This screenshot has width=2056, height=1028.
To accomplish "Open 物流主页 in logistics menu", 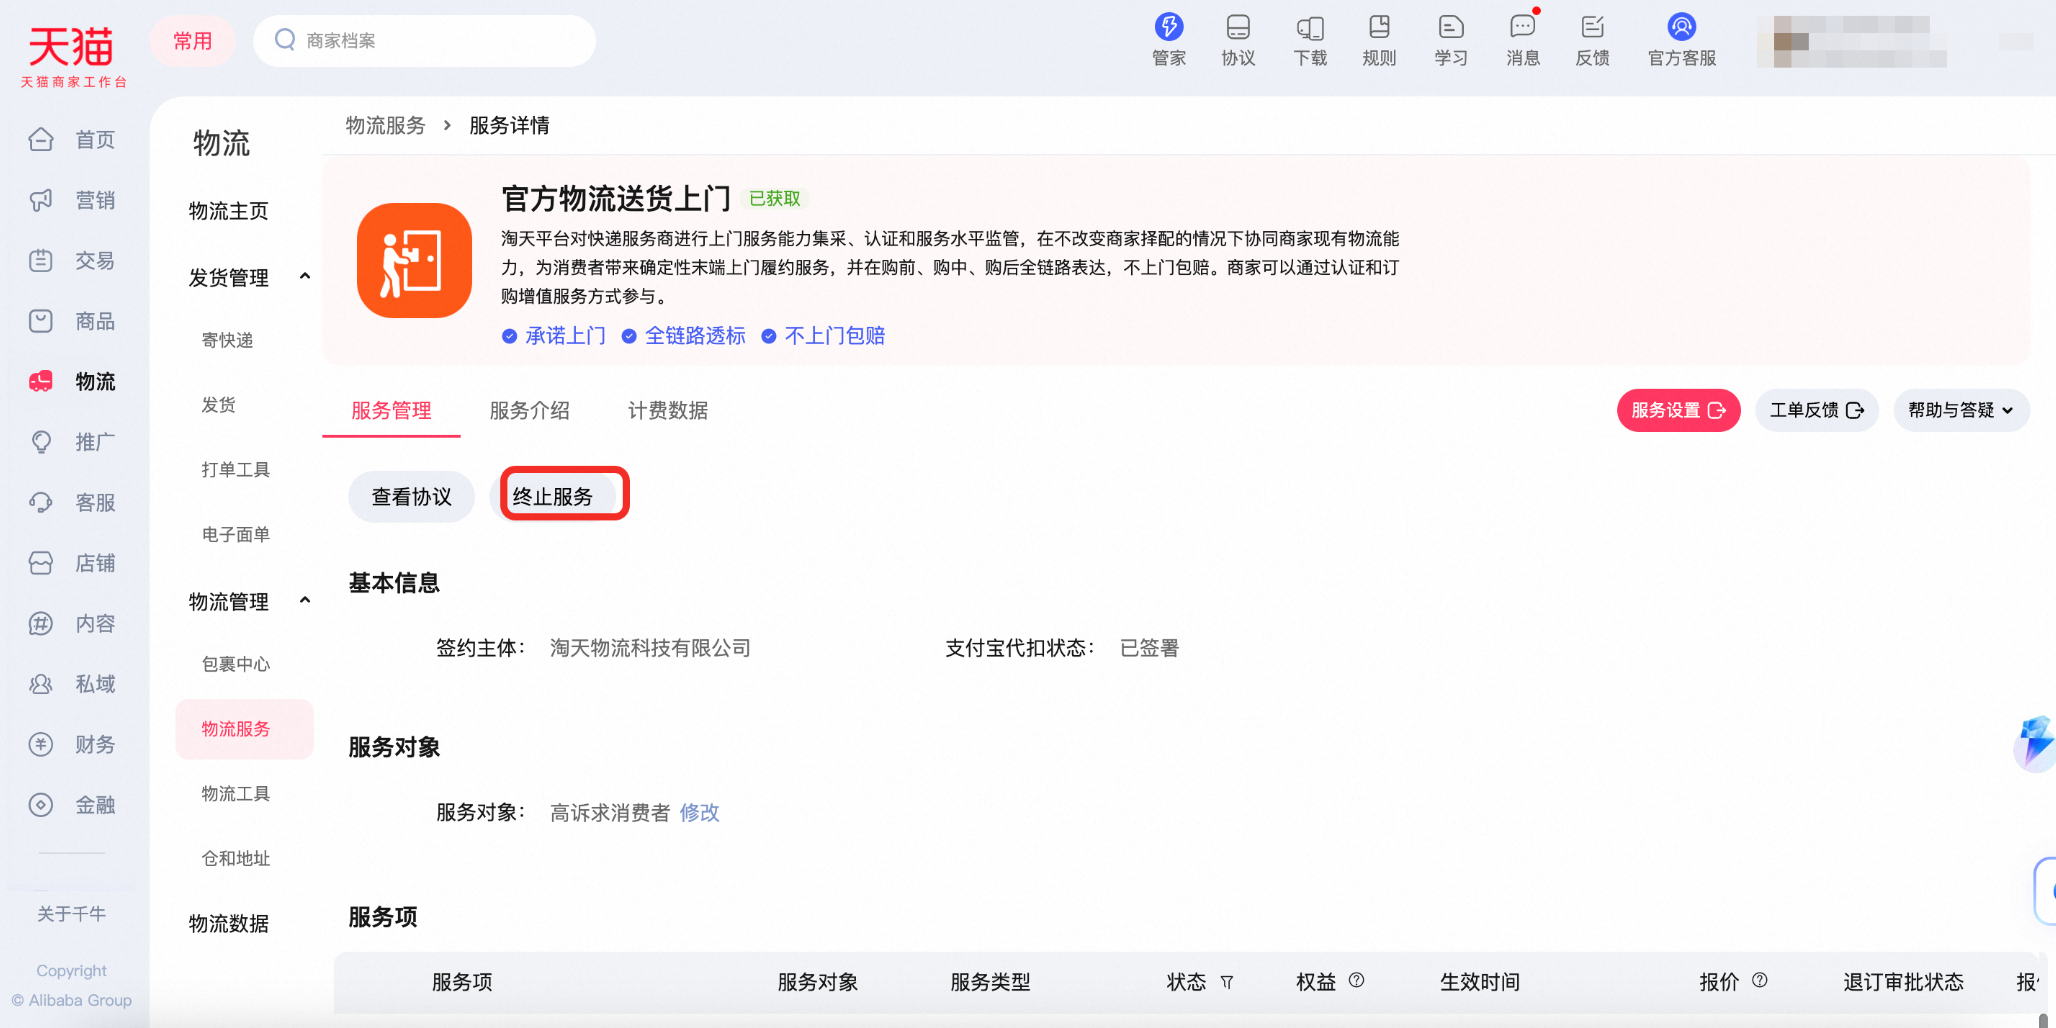I will [x=229, y=211].
